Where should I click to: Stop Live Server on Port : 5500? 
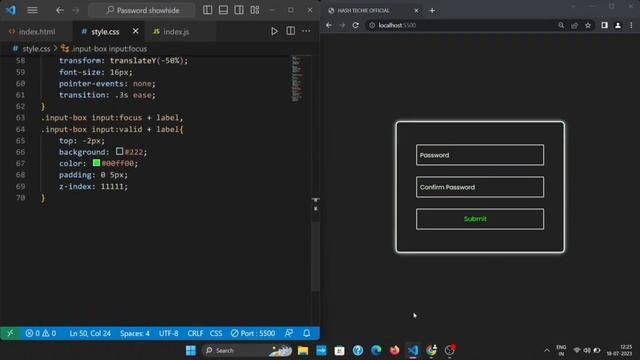(253, 333)
